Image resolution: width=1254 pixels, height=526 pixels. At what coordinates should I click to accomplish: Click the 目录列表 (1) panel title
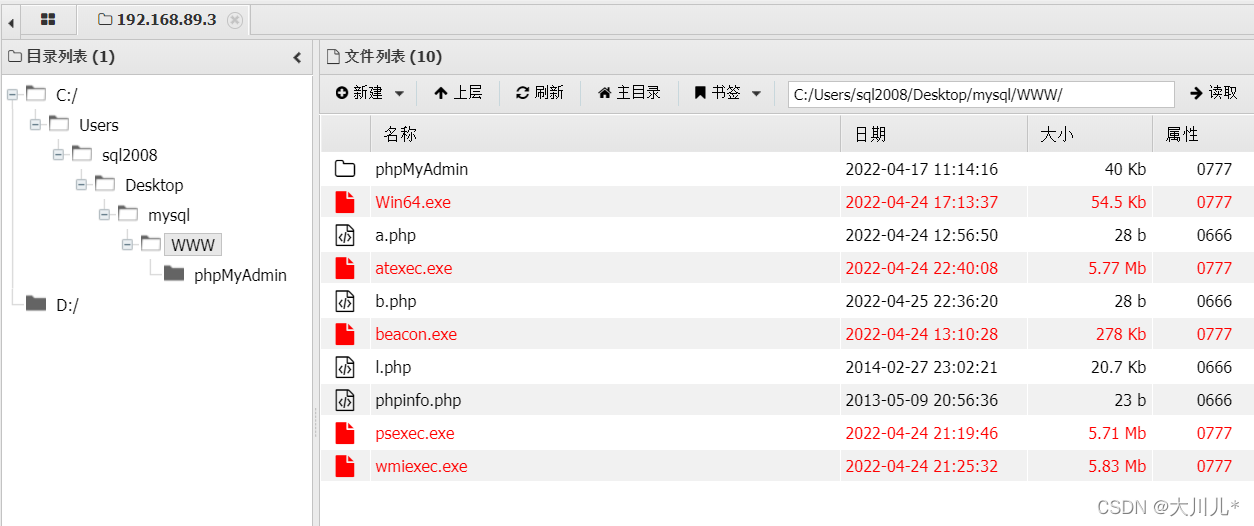pyautogui.click(x=70, y=57)
